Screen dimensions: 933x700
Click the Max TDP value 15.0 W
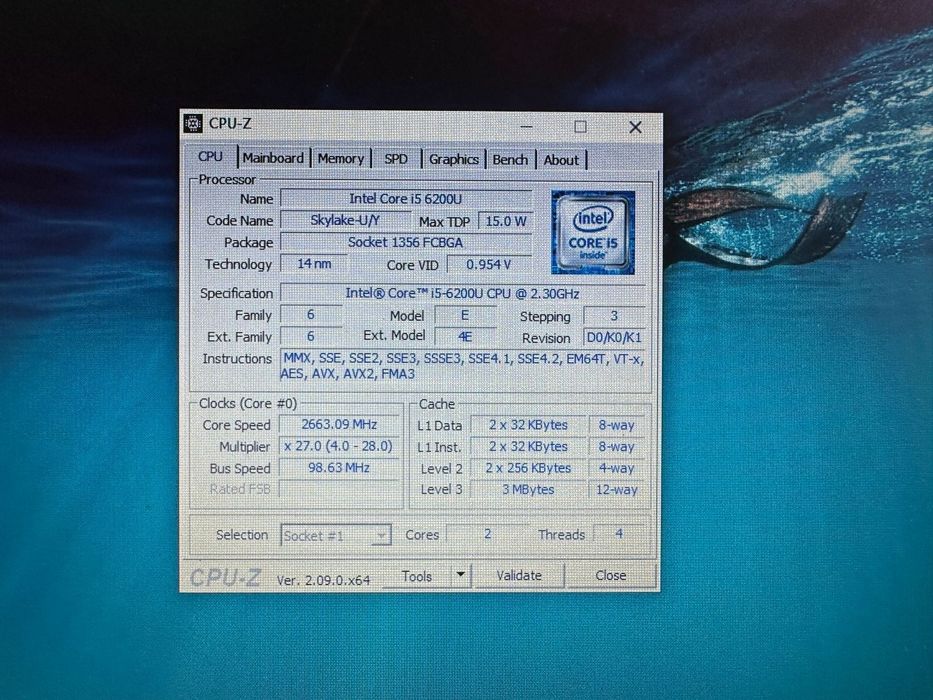tap(505, 221)
